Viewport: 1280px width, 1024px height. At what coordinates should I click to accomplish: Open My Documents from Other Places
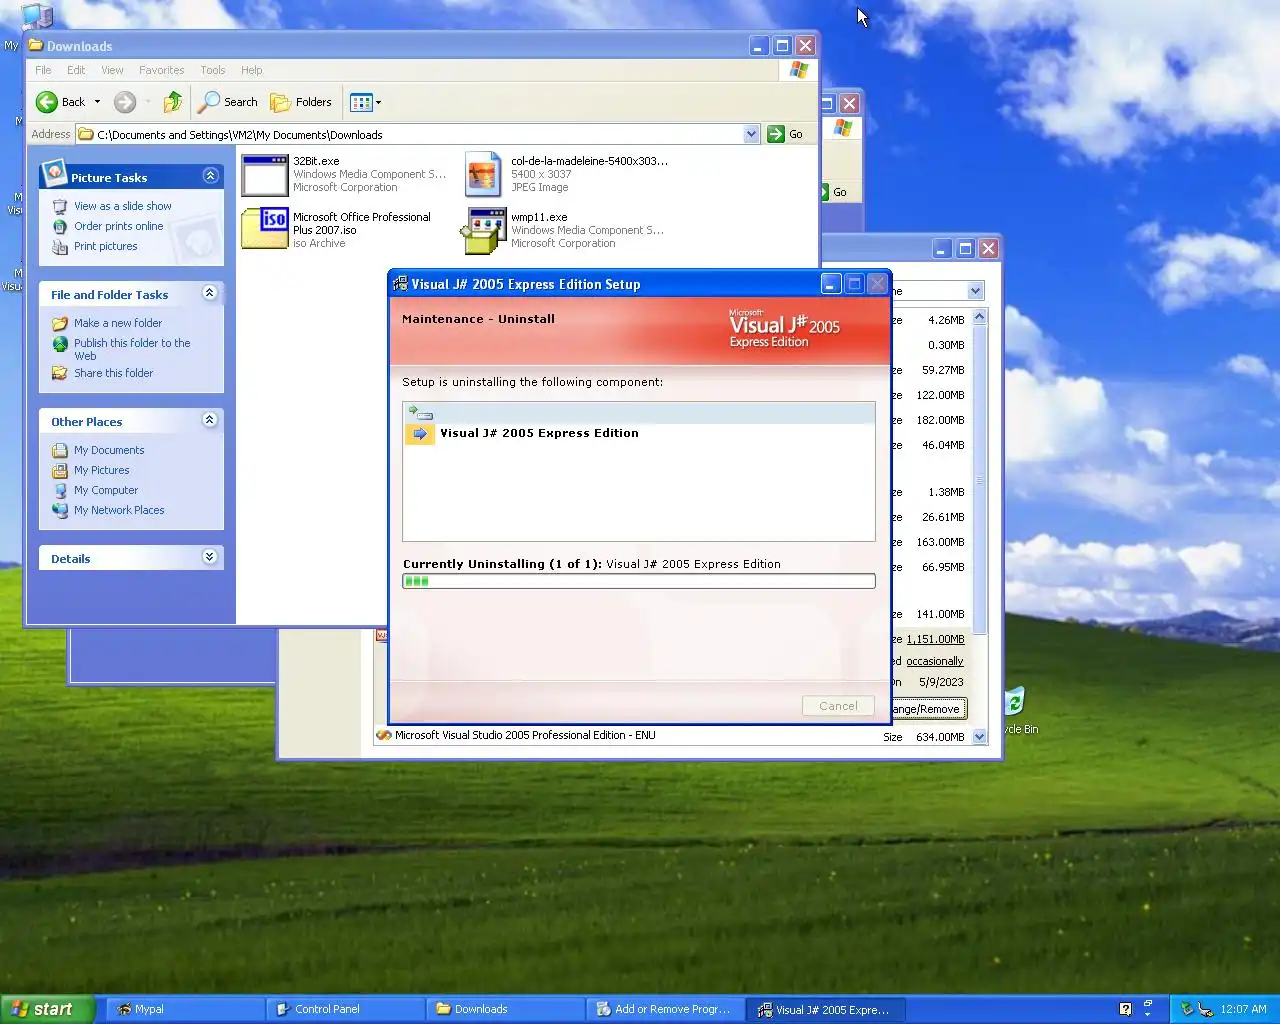pos(108,450)
